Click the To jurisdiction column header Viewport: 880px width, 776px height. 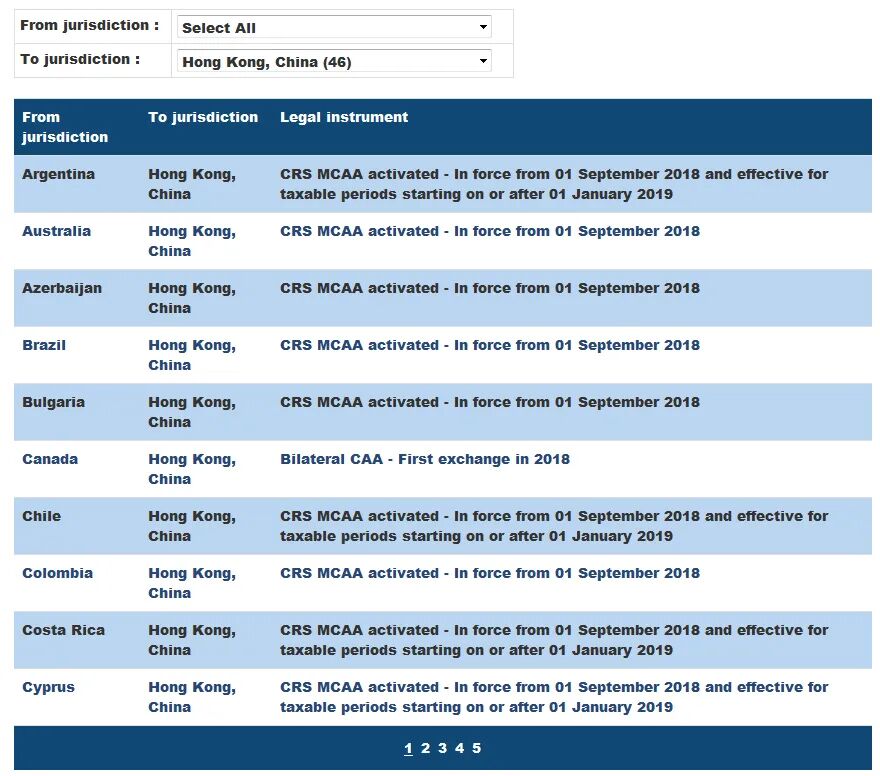pos(203,117)
